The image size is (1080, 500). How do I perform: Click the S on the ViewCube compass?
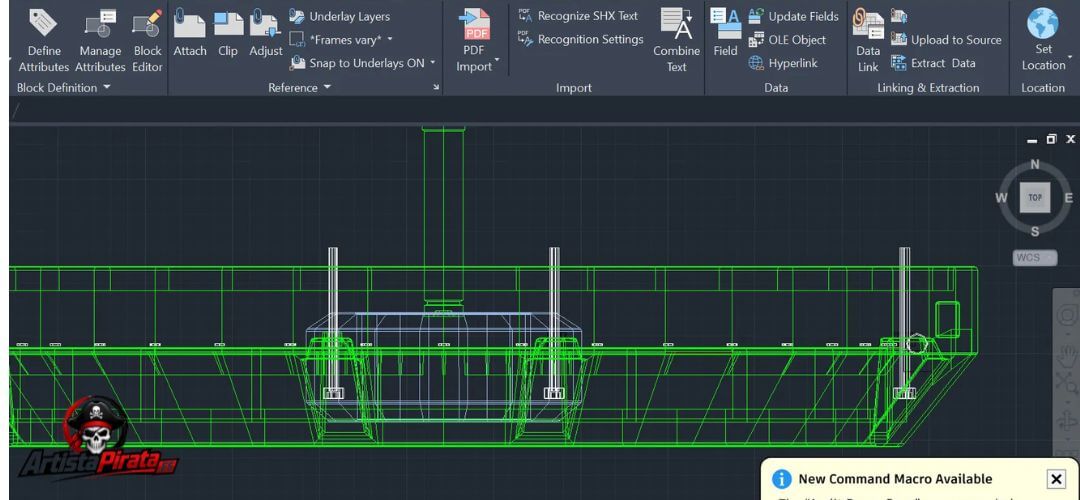tap(1035, 231)
